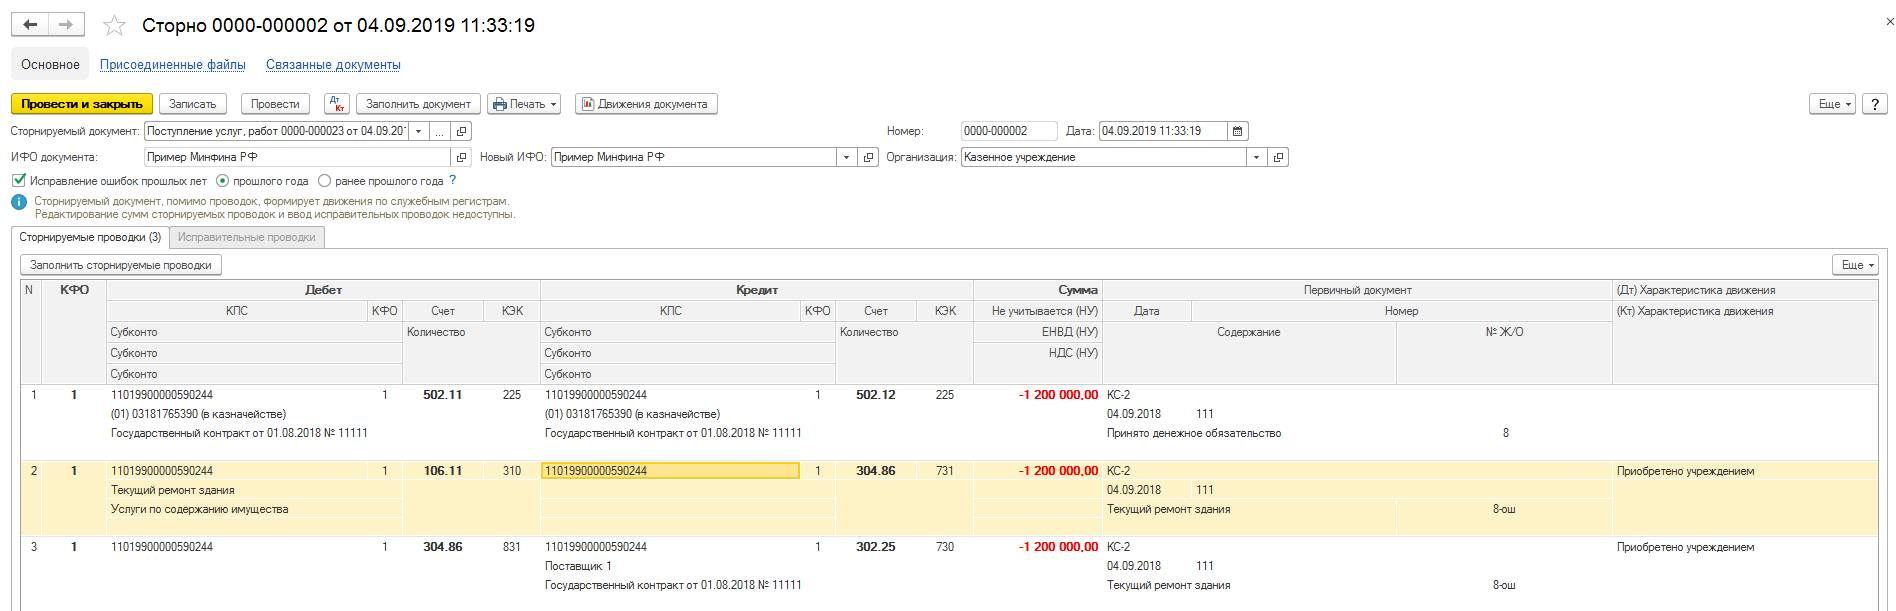Click the Дт/Кт postings icon
Viewport: 1896px width, 611px height.
[337, 104]
